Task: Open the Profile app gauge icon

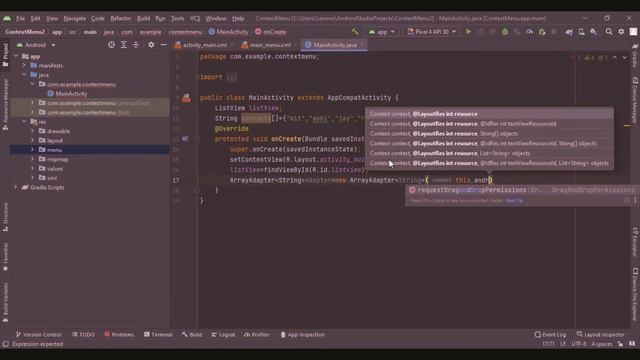Action: [x=529, y=32]
